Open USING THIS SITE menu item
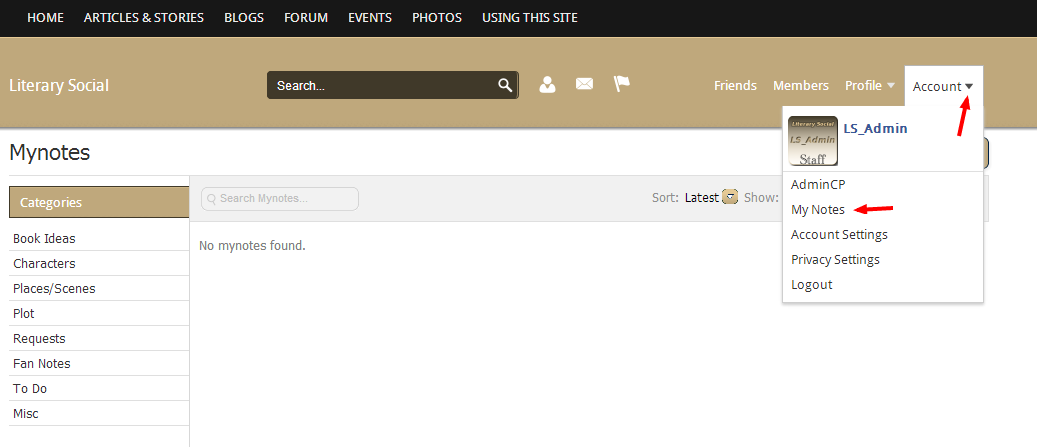 pos(530,18)
